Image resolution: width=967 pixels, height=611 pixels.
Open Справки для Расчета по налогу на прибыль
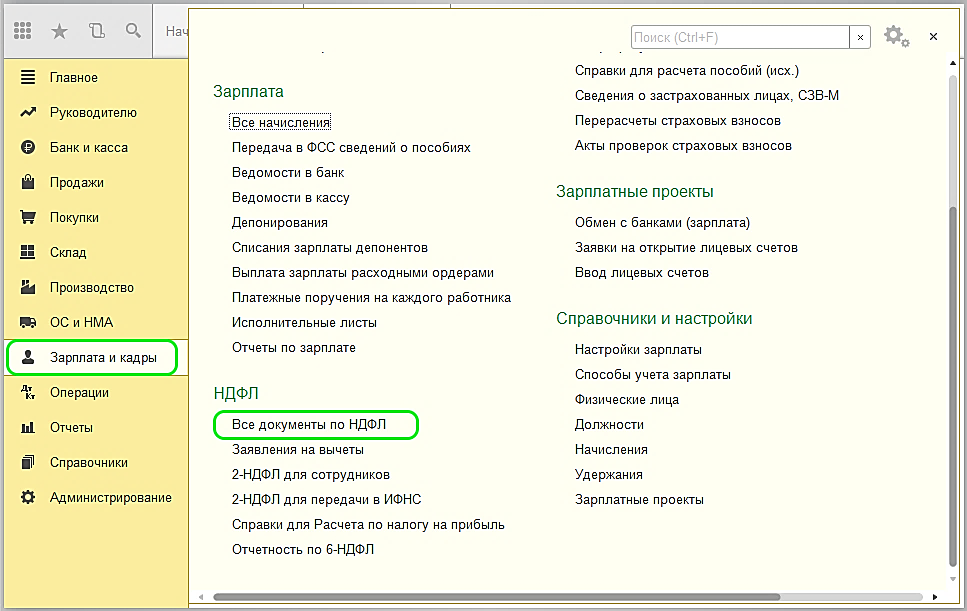(x=368, y=525)
